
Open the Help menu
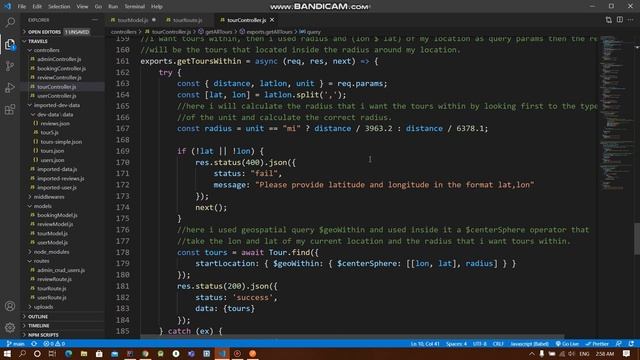click(x=157, y=7)
